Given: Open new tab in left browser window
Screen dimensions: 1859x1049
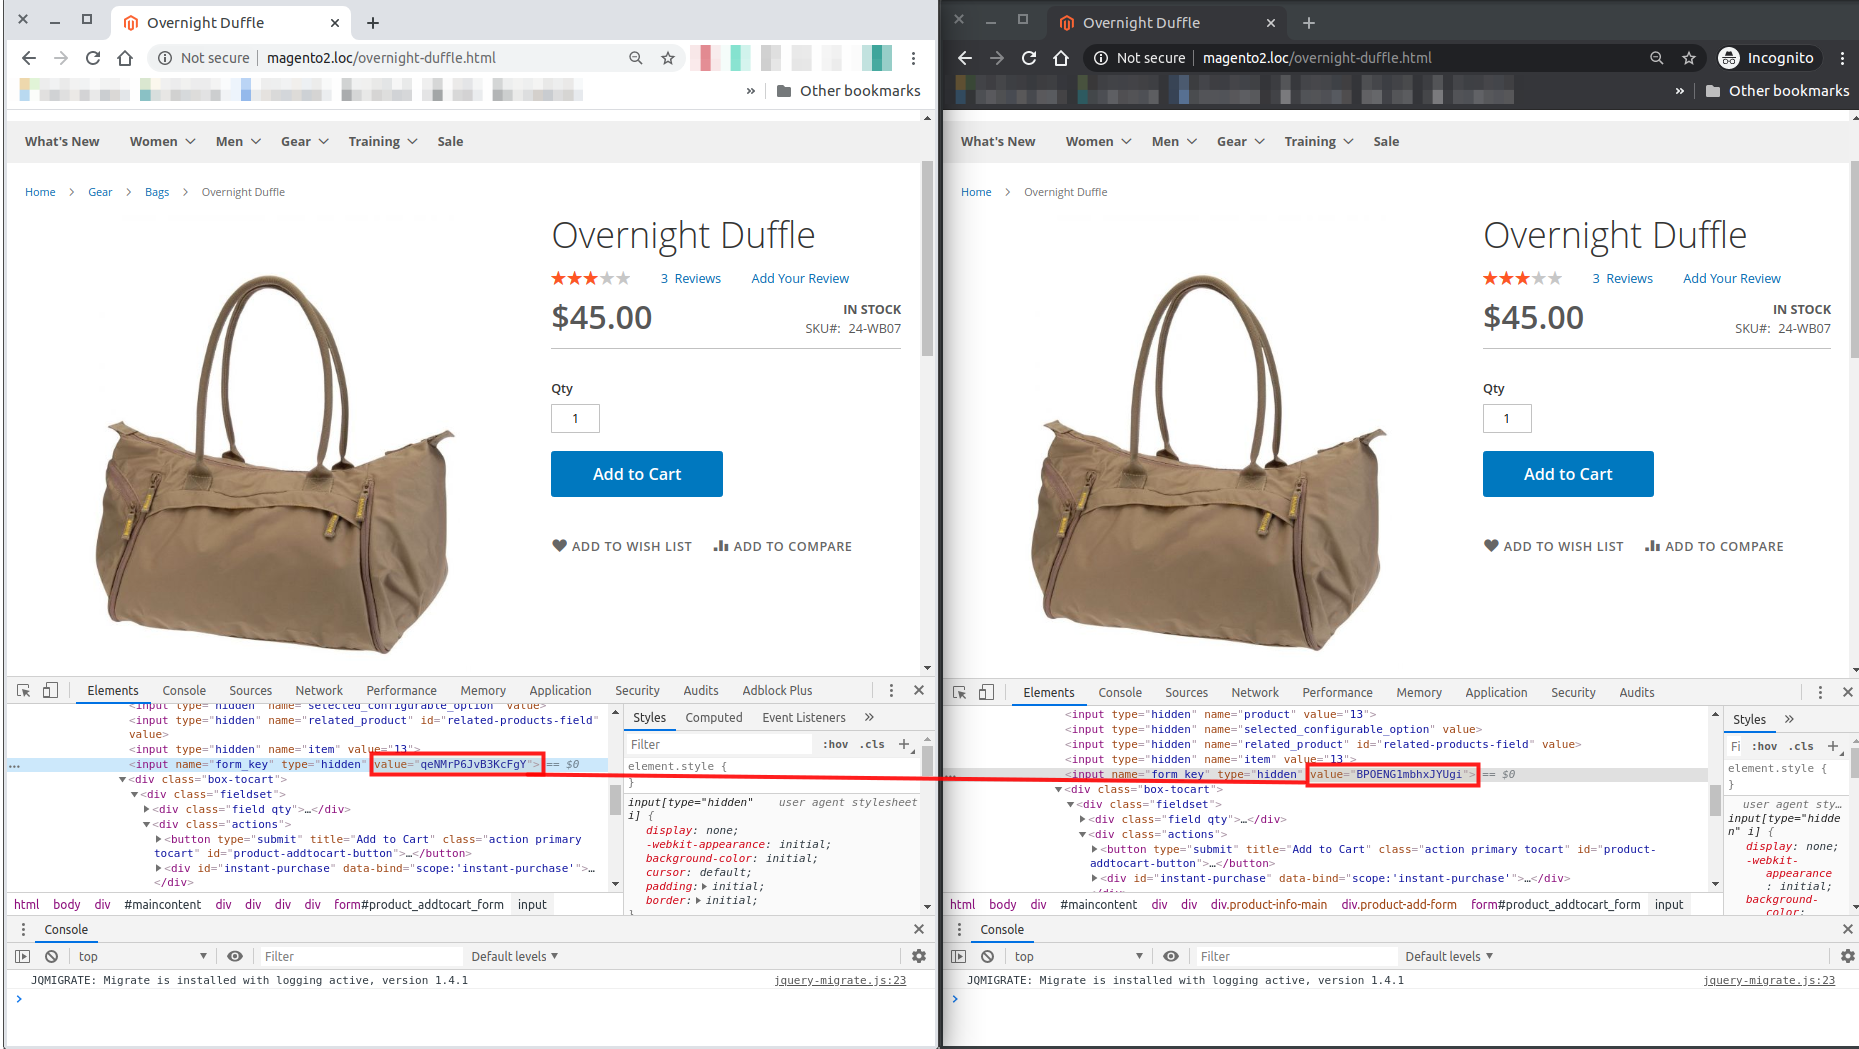Looking at the screenshot, I should pyautogui.click(x=373, y=22).
